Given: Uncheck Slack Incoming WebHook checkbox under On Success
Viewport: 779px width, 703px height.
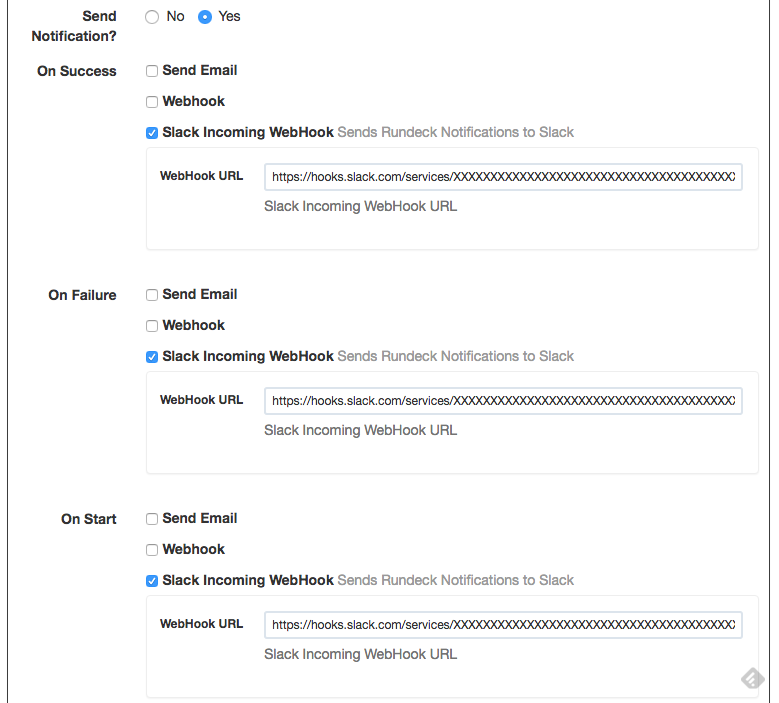Looking at the screenshot, I should click(x=152, y=133).
